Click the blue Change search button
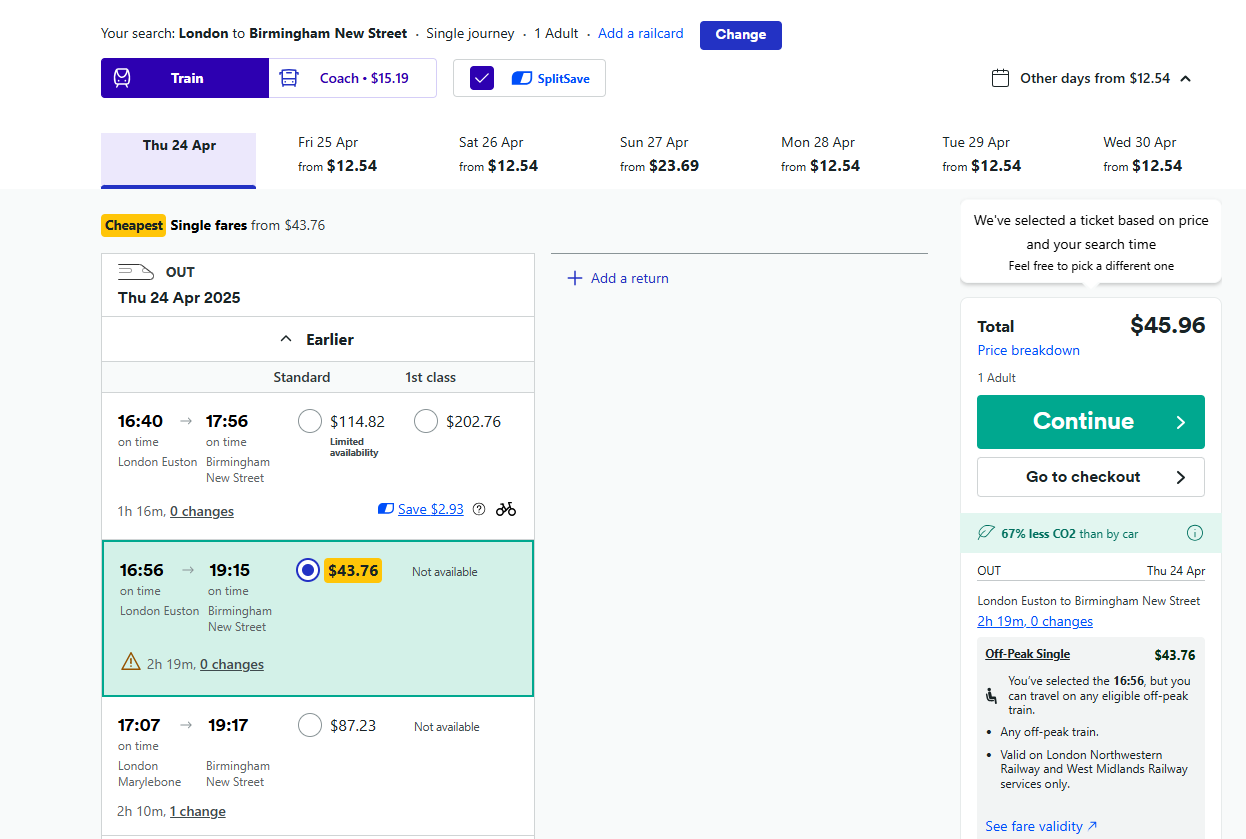Screen dimensions: 1246x839 [740, 34]
